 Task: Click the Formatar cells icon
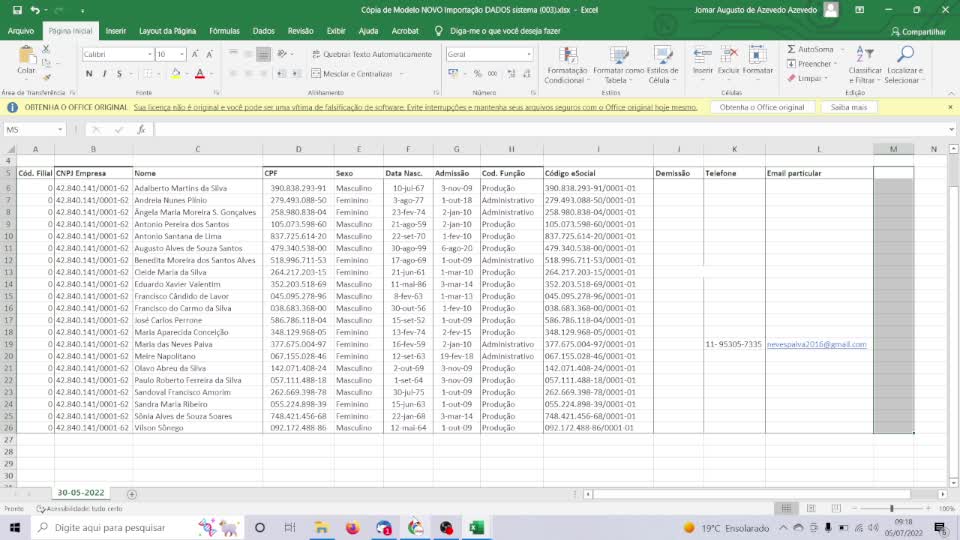tap(757, 55)
